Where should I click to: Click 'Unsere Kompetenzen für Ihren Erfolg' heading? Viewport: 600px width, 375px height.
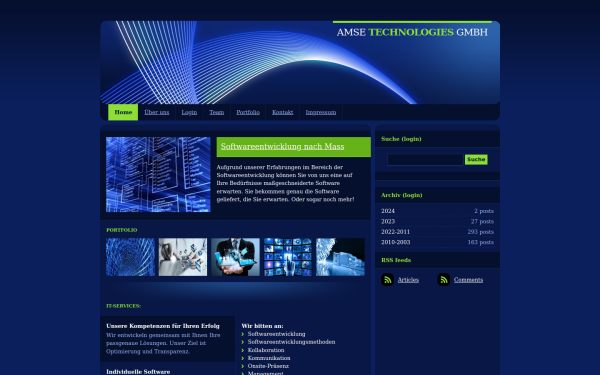163,326
